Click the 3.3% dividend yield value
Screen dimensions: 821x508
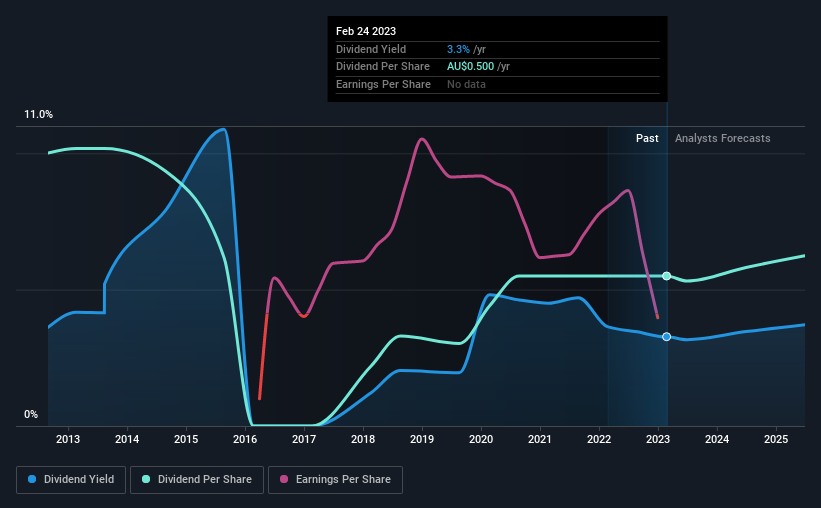tap(458, 49)
